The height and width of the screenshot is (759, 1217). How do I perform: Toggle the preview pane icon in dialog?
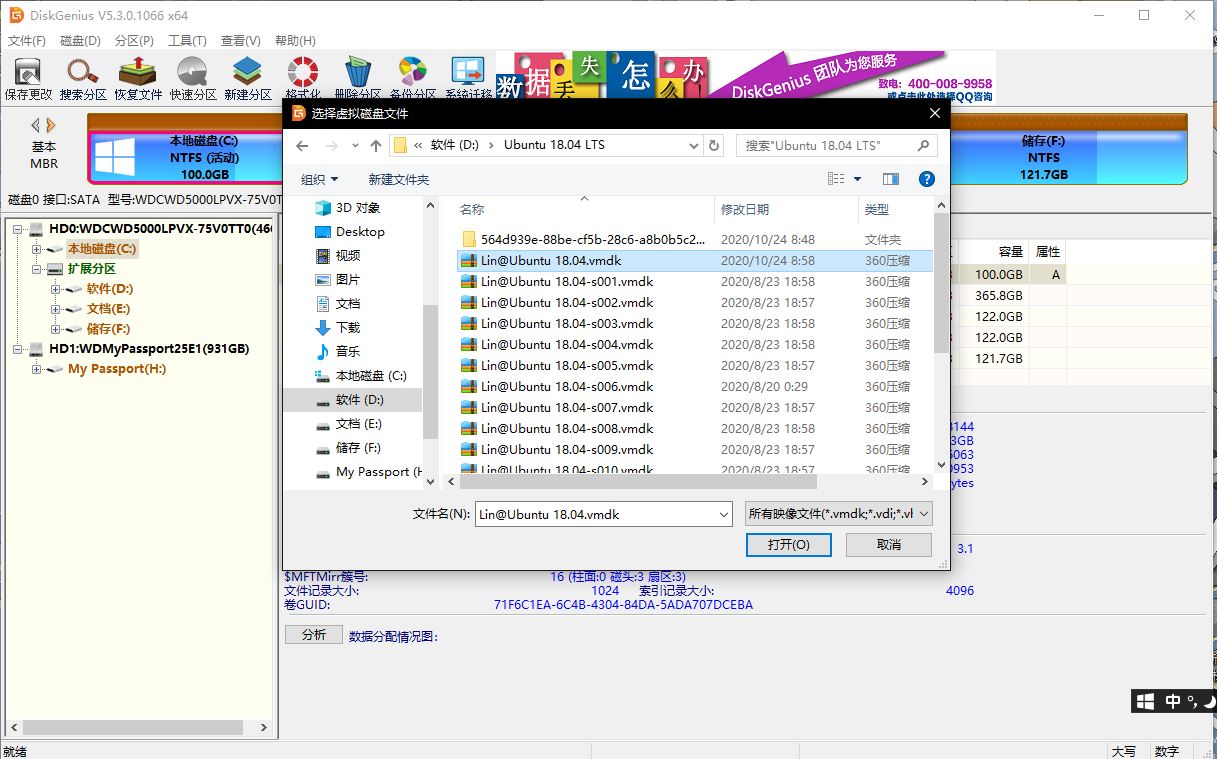891,179
